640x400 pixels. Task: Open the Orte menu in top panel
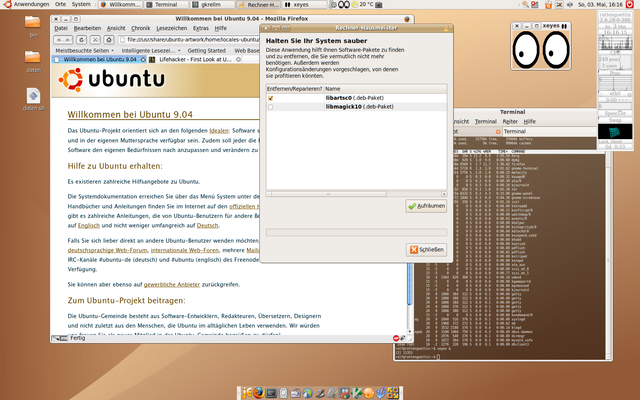click(x=60, y=4)
